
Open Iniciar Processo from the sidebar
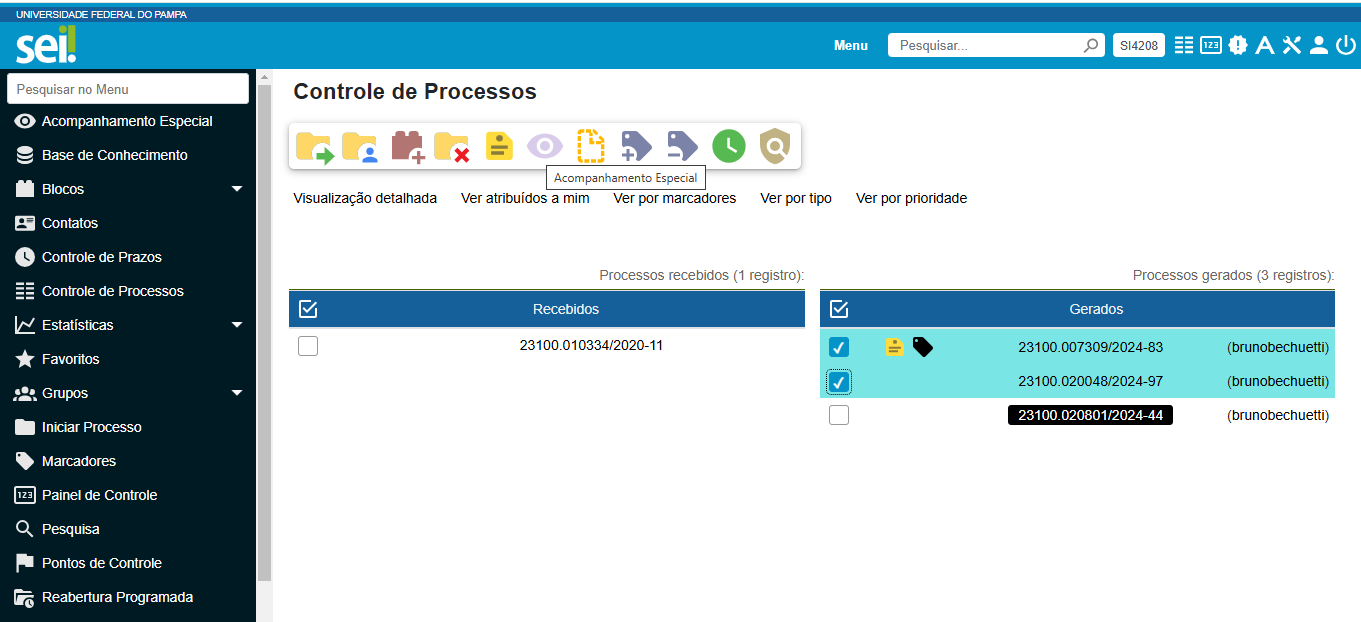pos(91,427)
